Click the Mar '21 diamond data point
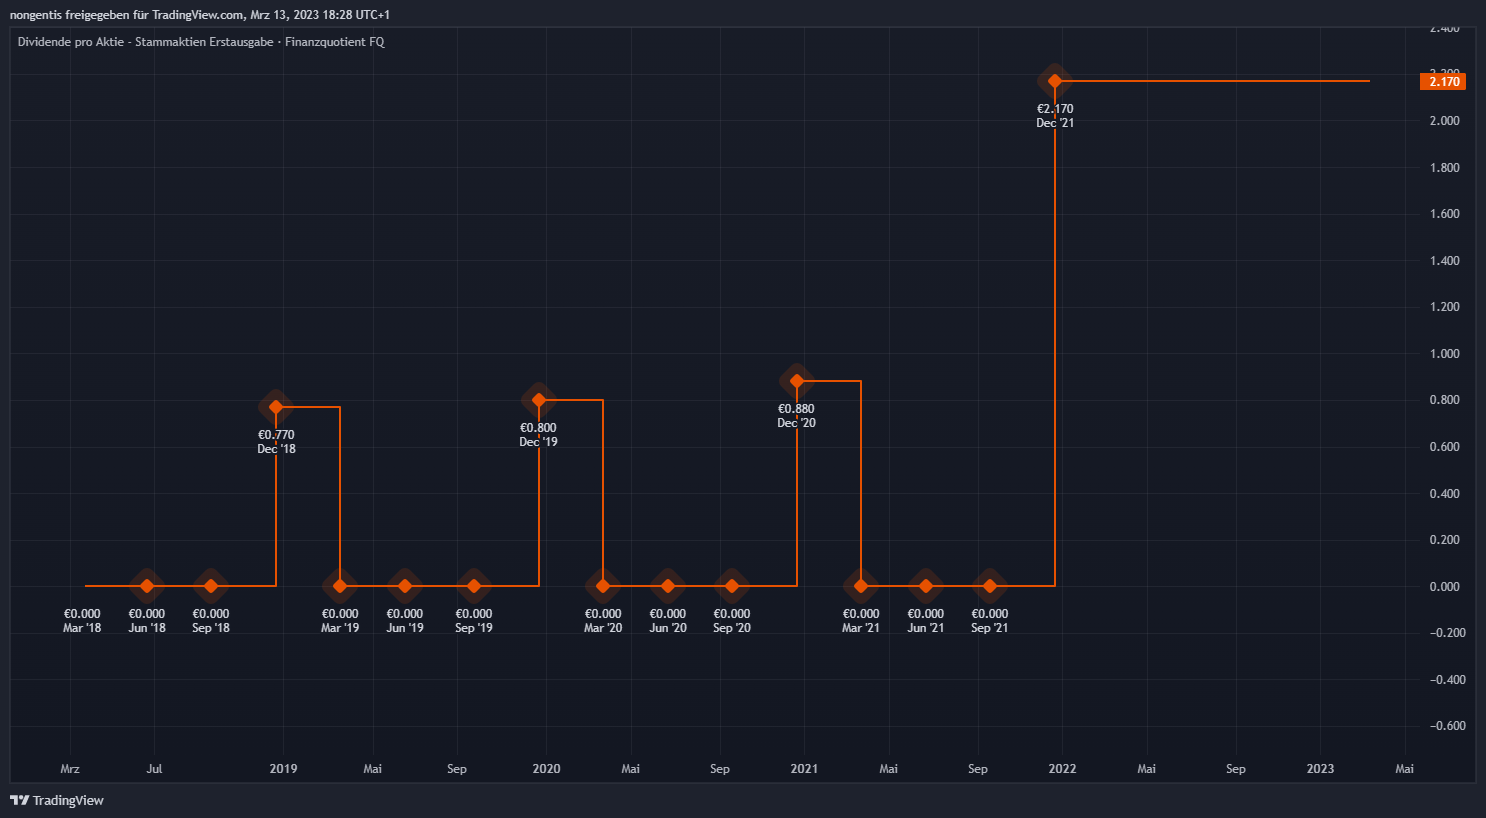The image size is (1486, 818). tap(861, 586)
